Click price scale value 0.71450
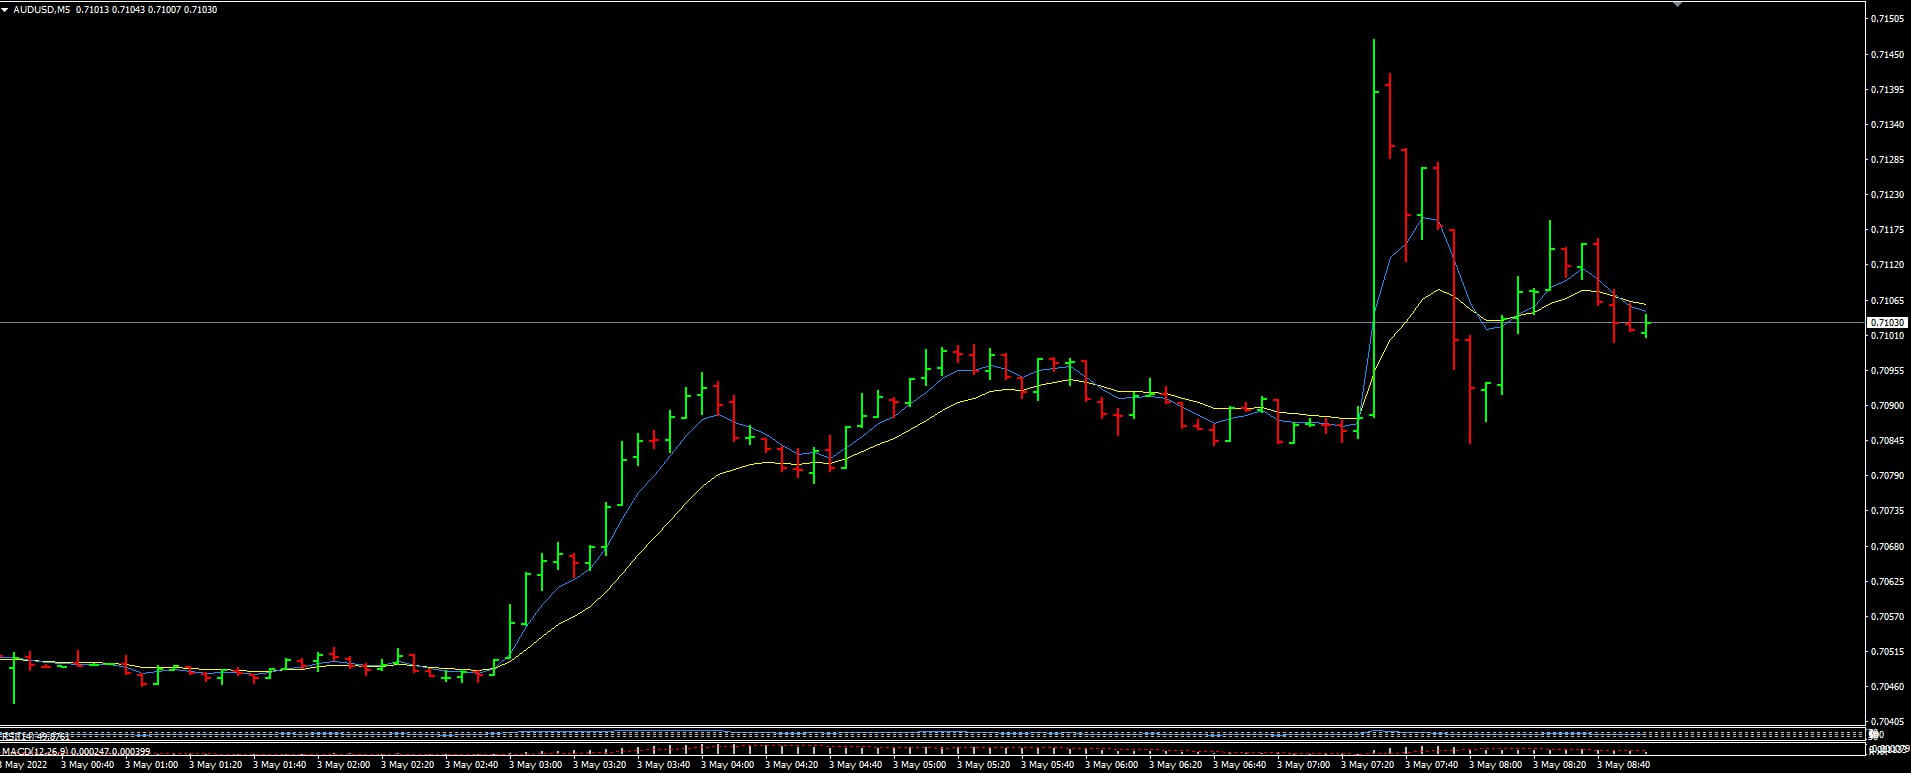 (x=1887, y=54)
